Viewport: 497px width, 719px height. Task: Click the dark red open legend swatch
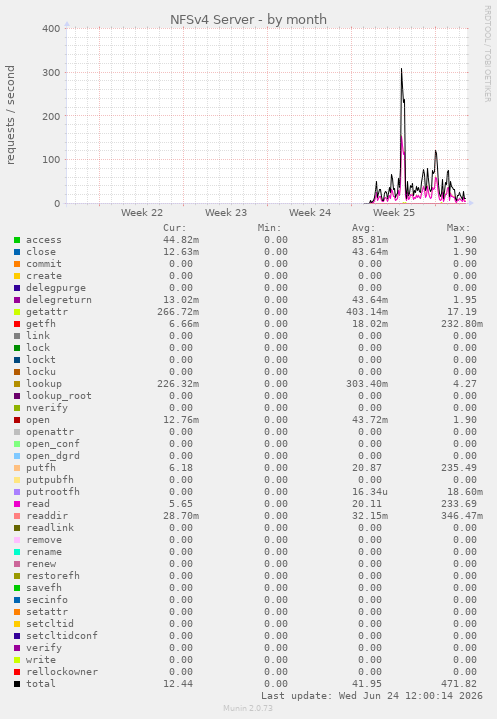[x=17, y=420]
